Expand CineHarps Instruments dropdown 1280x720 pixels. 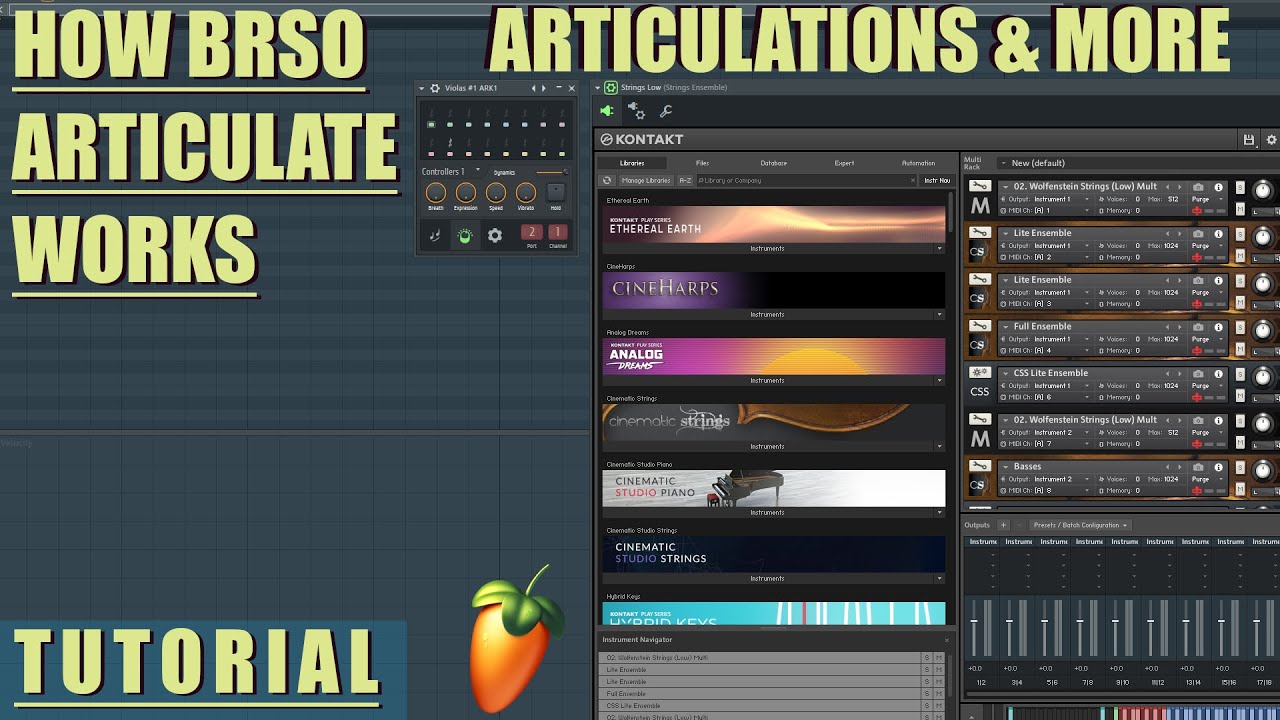(x=940, y=314)
